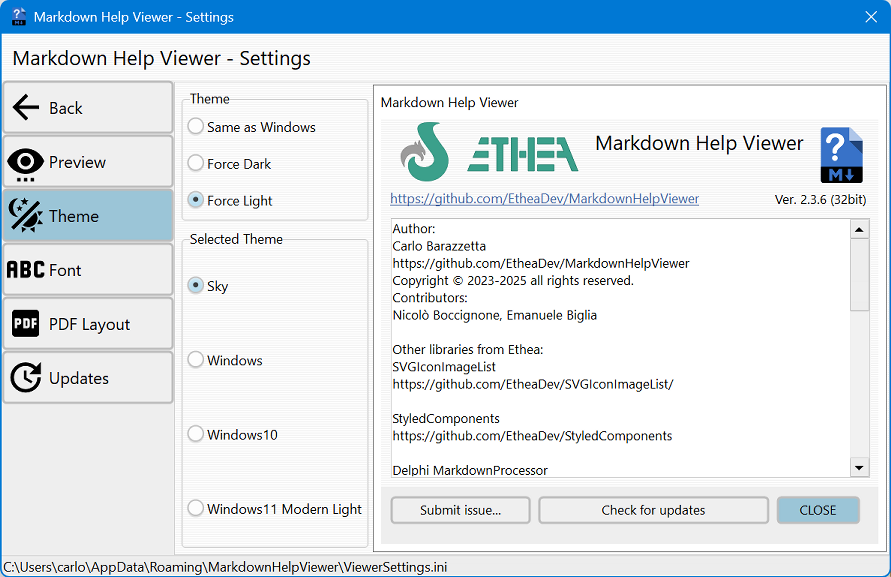Open the MarkdownHelpViewer GitHub link

pos(544,199)
